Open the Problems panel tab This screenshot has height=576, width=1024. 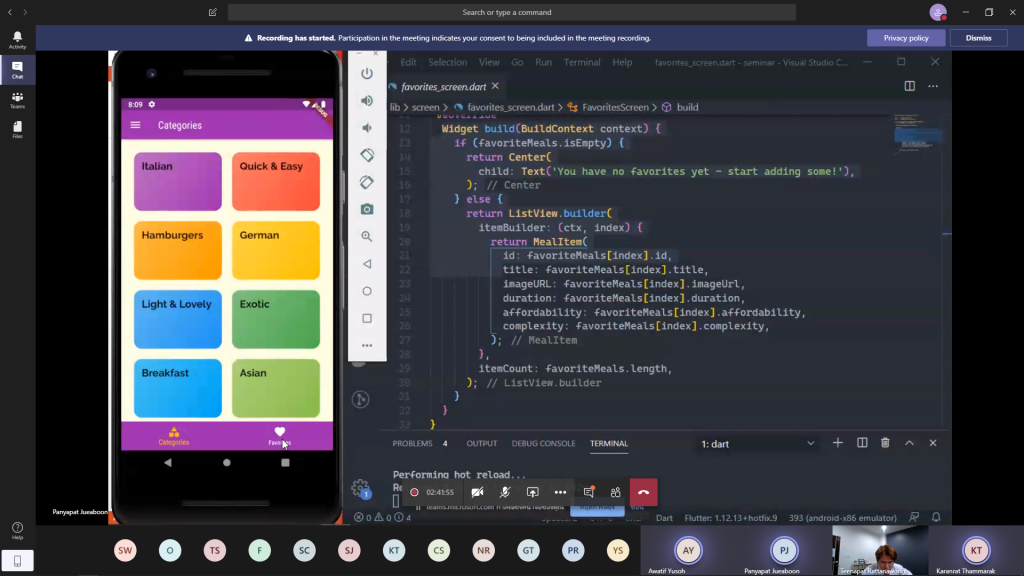pyautogui.click(x=412, y=443)
